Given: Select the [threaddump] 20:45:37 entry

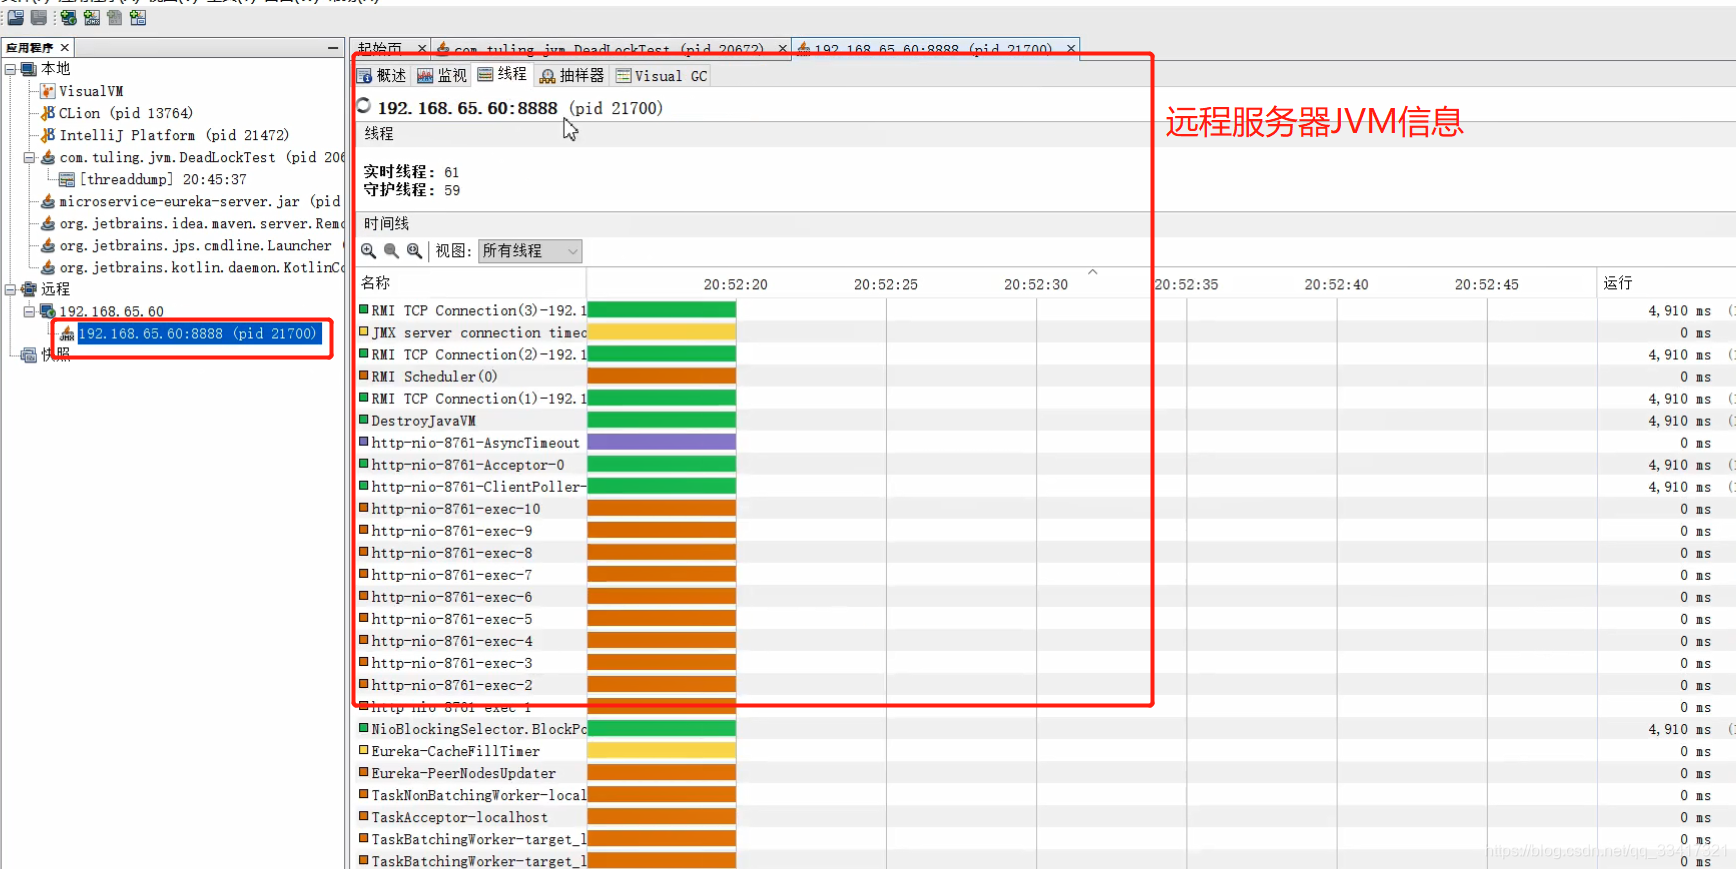Looking at the screenshot, I should (163, 179).
